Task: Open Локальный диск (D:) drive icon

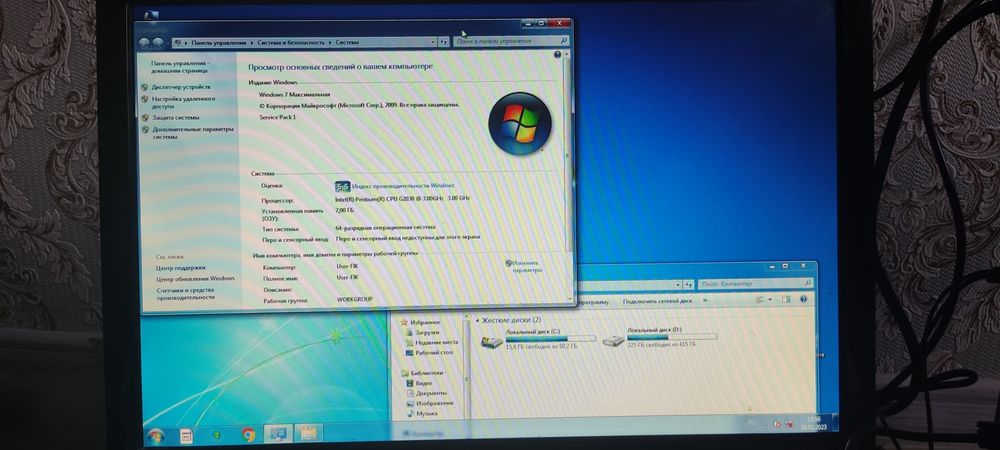Action: (x=613, y=341)
